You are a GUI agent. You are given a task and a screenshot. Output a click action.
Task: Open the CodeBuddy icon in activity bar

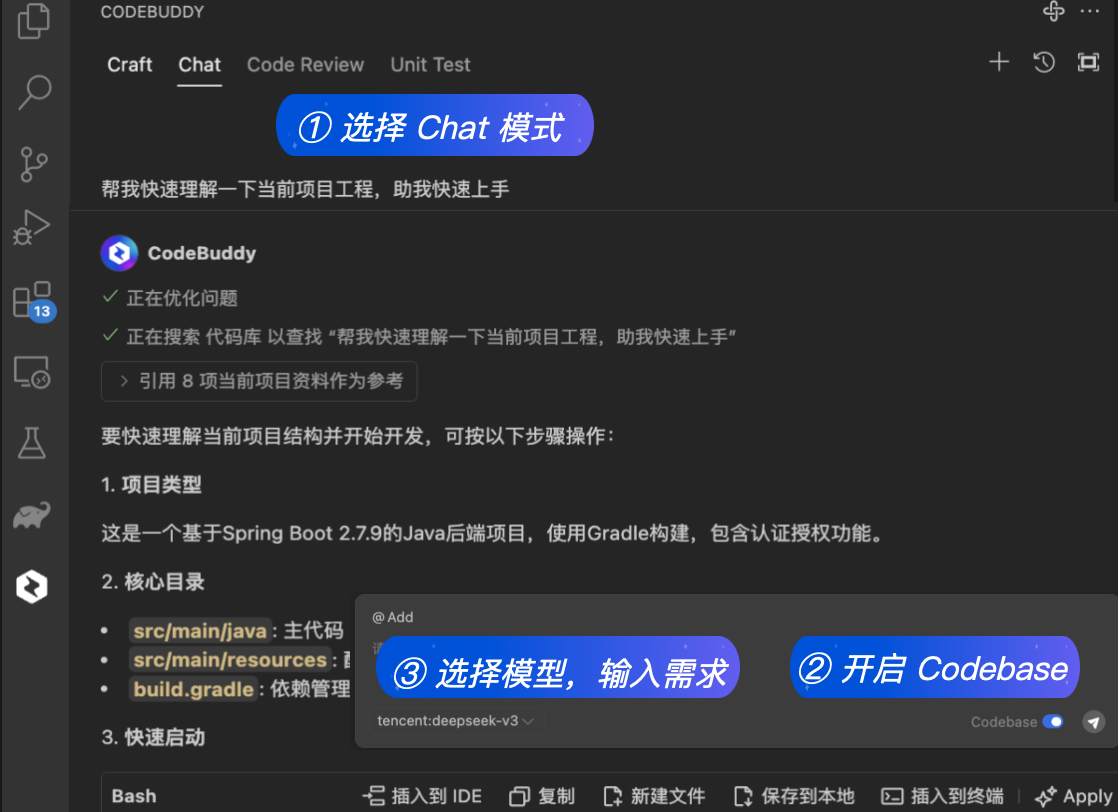pyautogui.click(x=32, y=587)
